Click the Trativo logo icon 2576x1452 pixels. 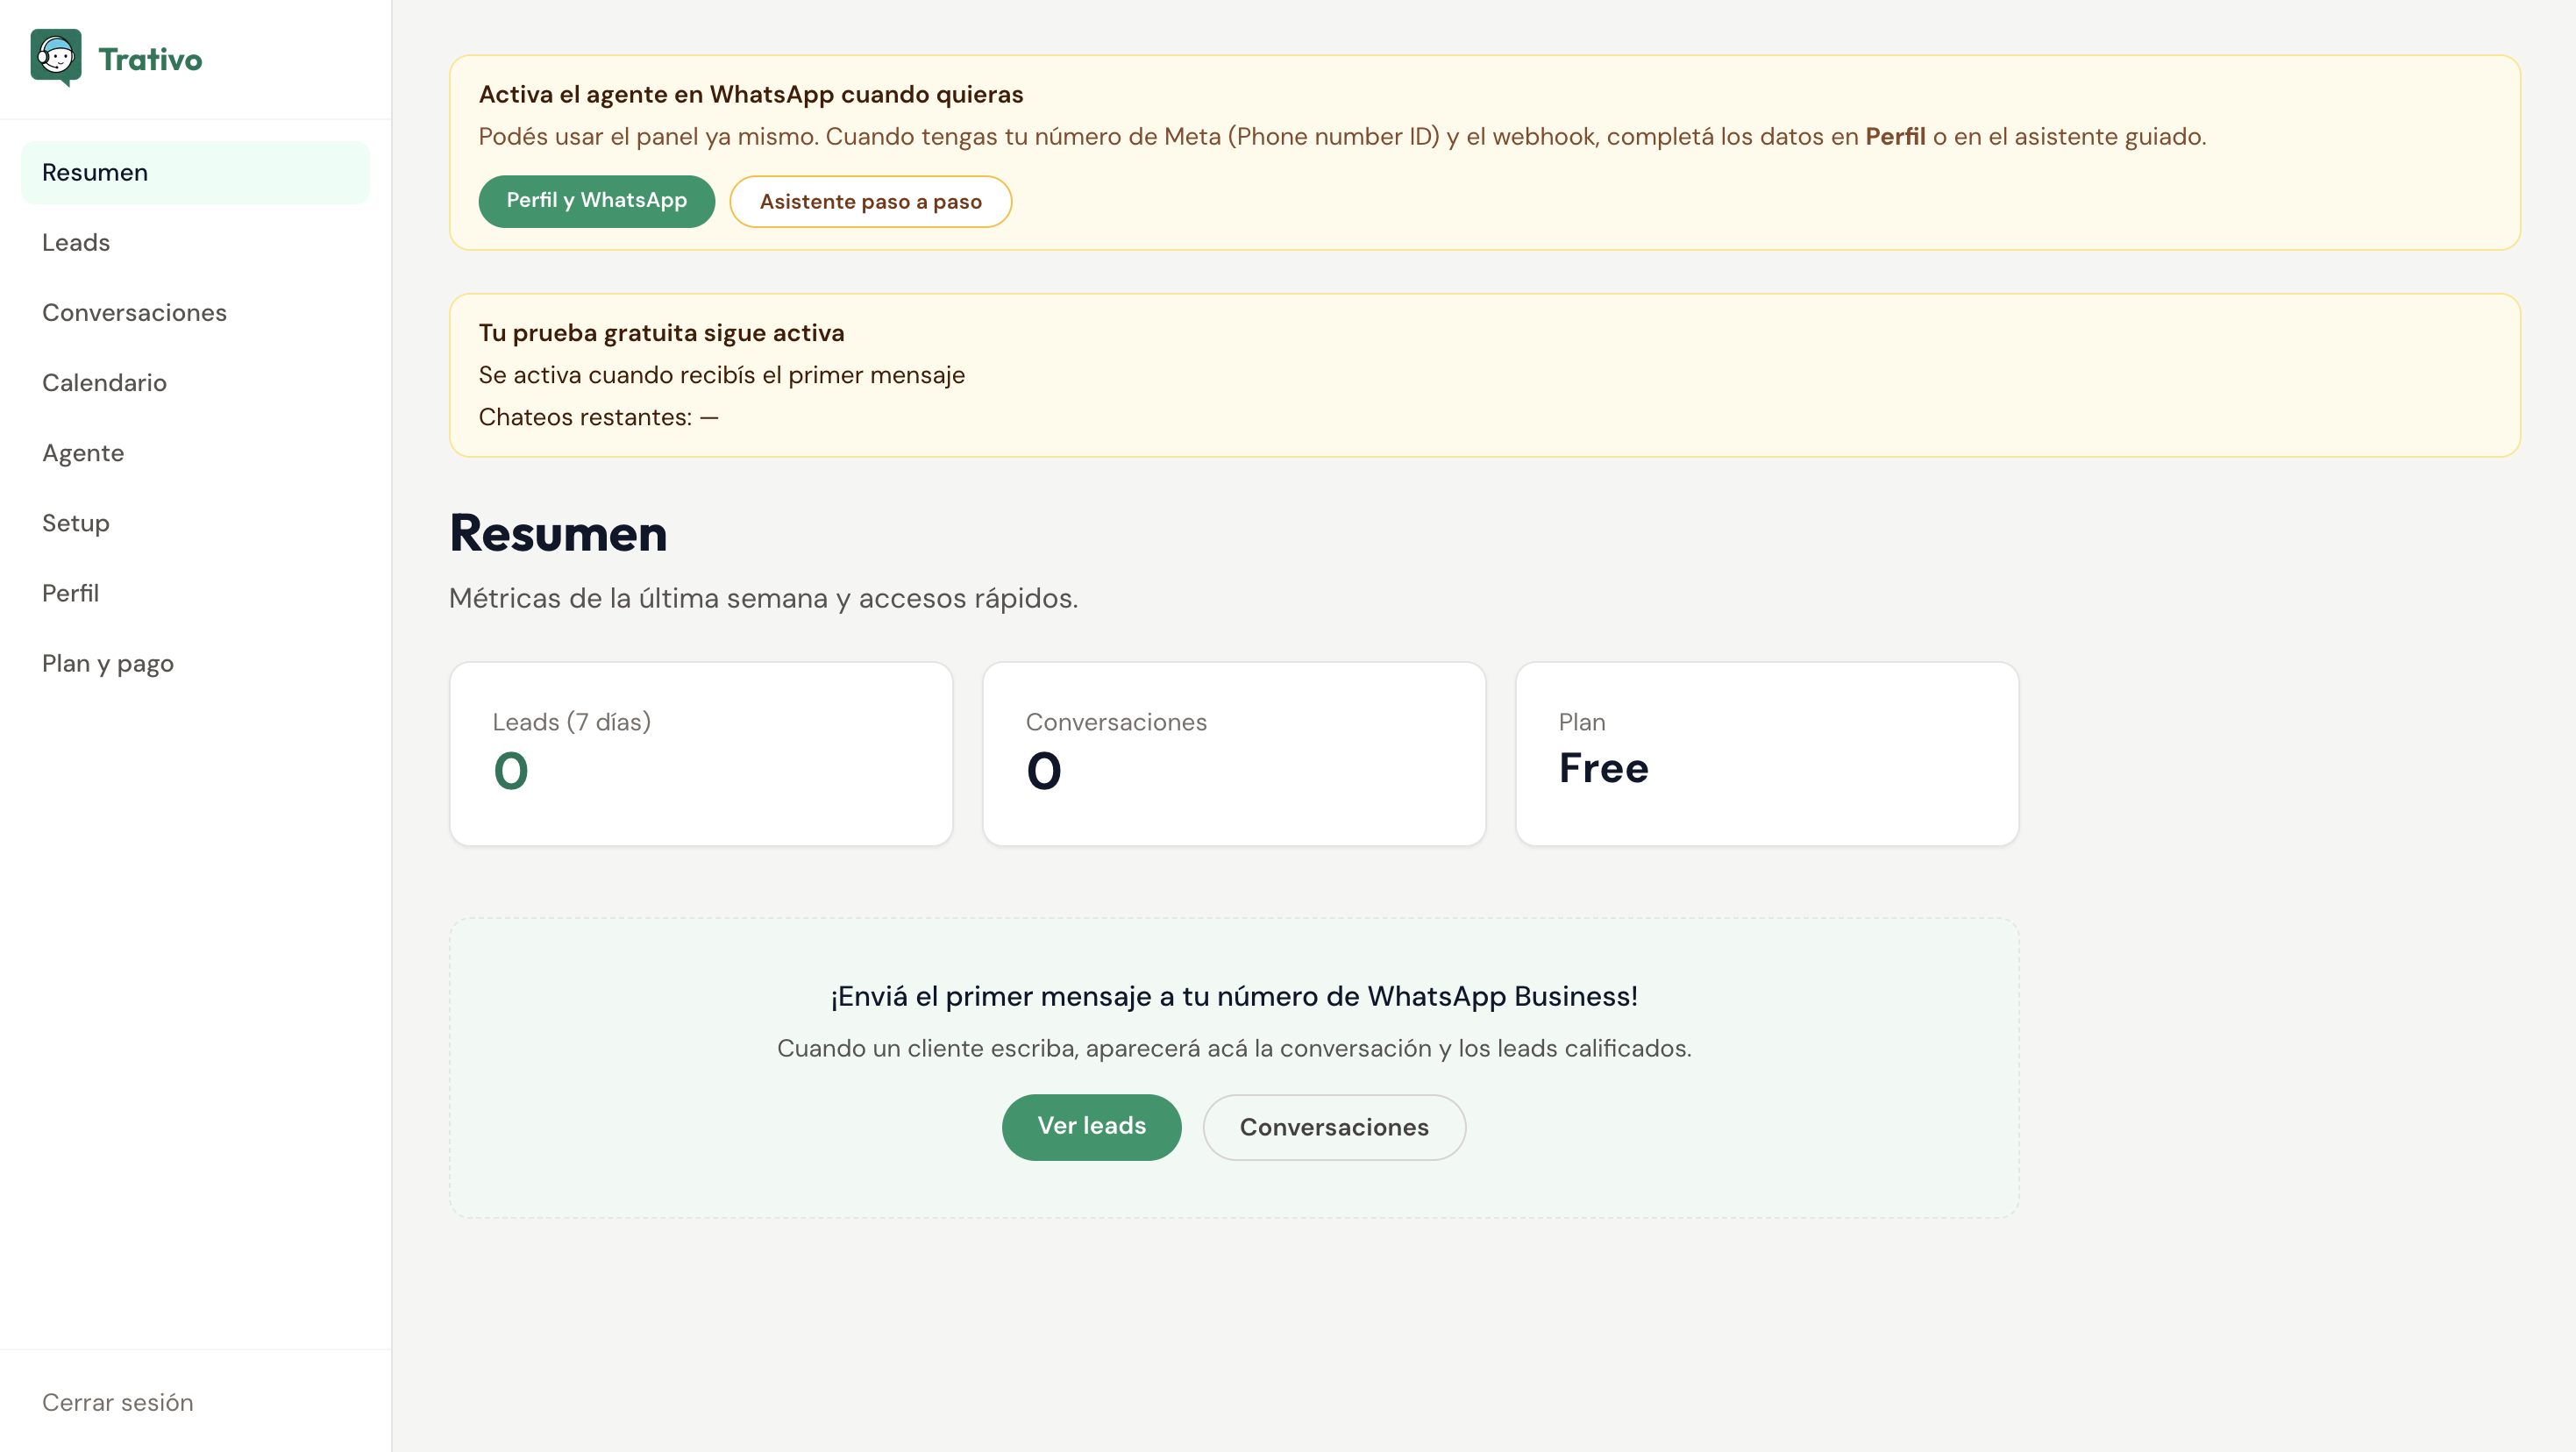click(55, 57)
